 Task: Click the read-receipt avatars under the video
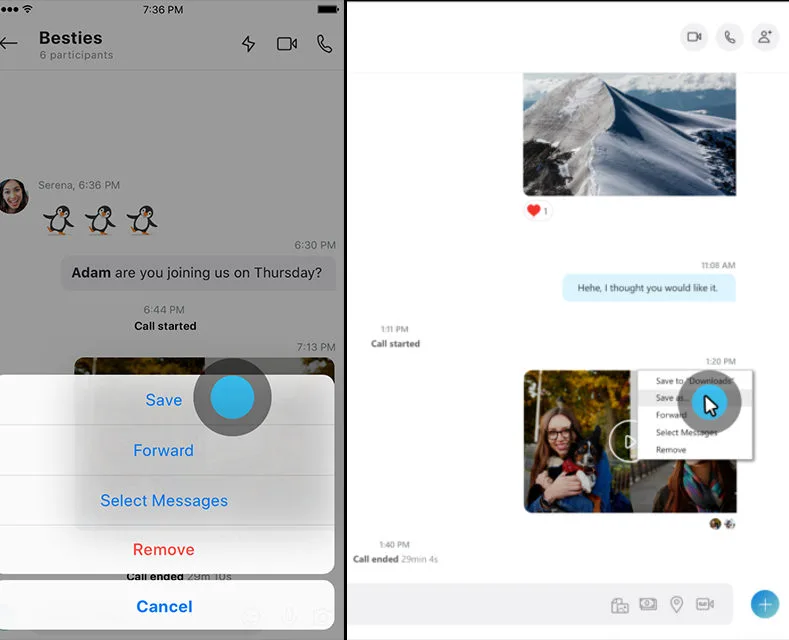point(722,524)
